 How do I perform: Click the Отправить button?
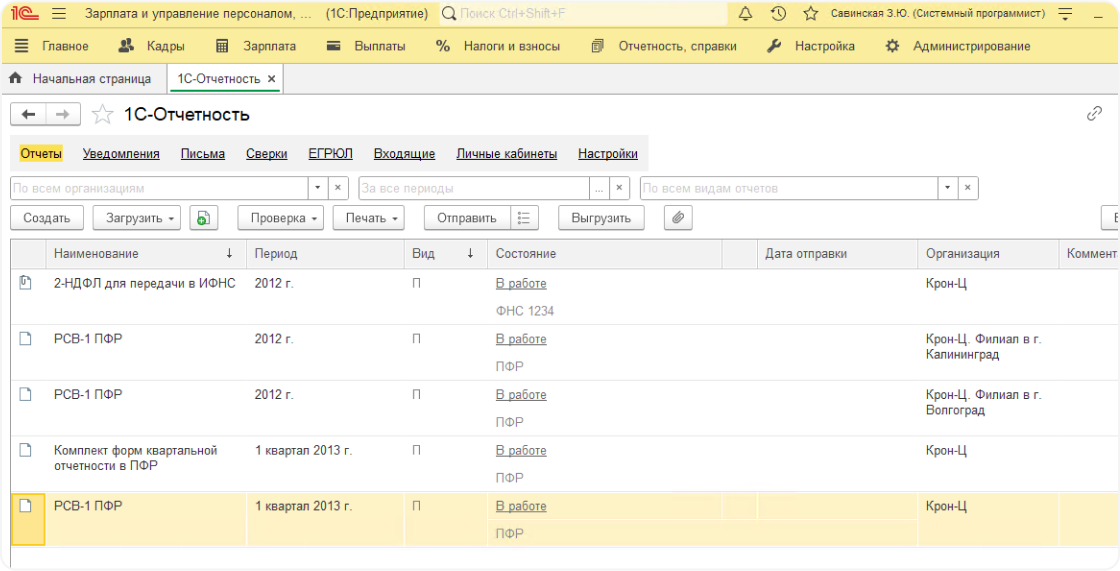(x=467, y=218)
